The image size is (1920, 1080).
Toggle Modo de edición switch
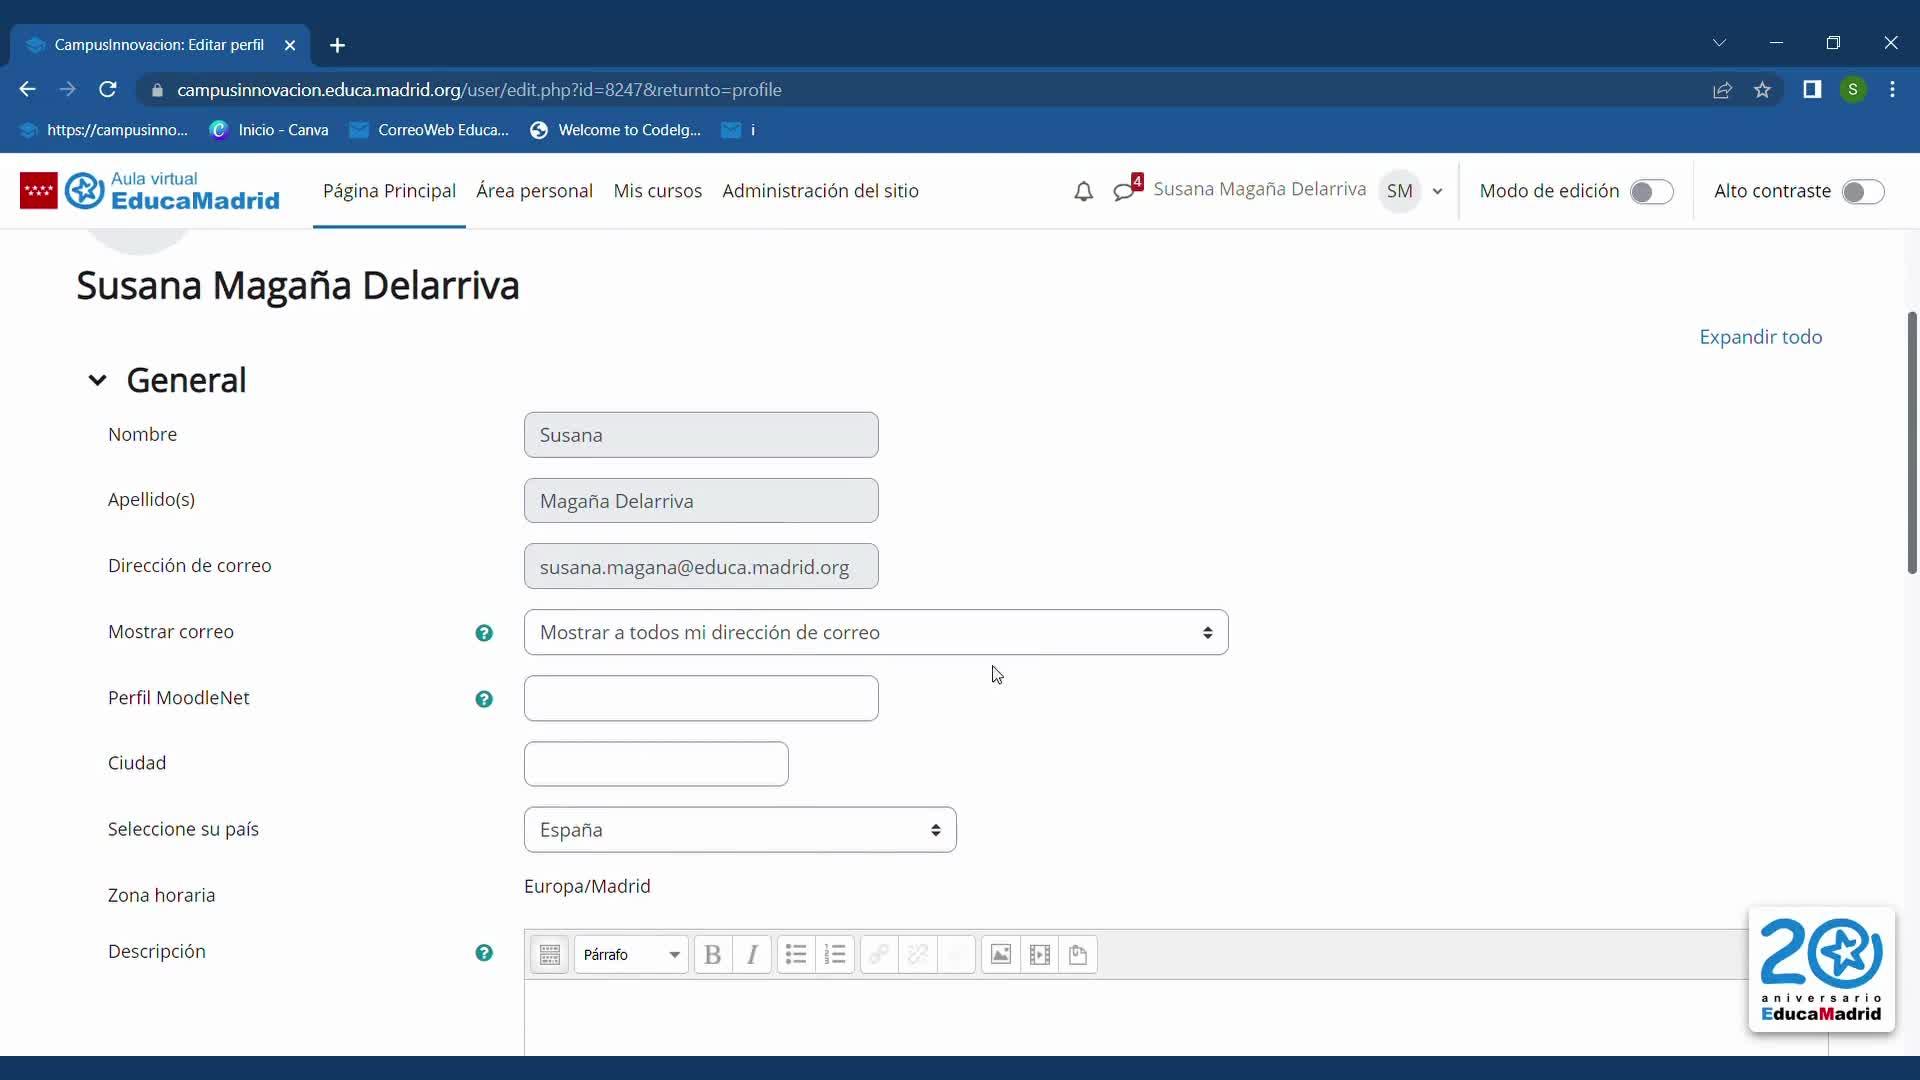(1651, 191)
